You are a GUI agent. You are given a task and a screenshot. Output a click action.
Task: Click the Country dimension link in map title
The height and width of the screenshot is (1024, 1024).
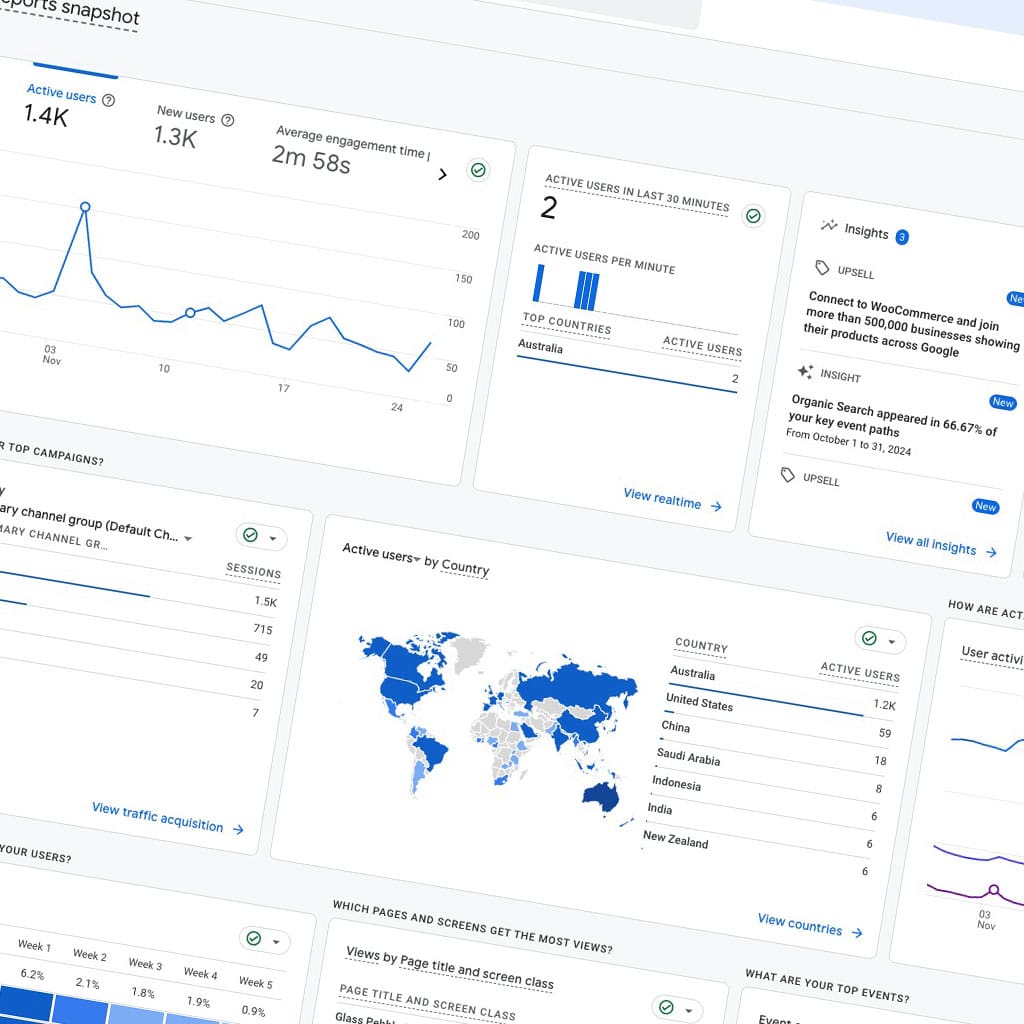click(465, 566)
